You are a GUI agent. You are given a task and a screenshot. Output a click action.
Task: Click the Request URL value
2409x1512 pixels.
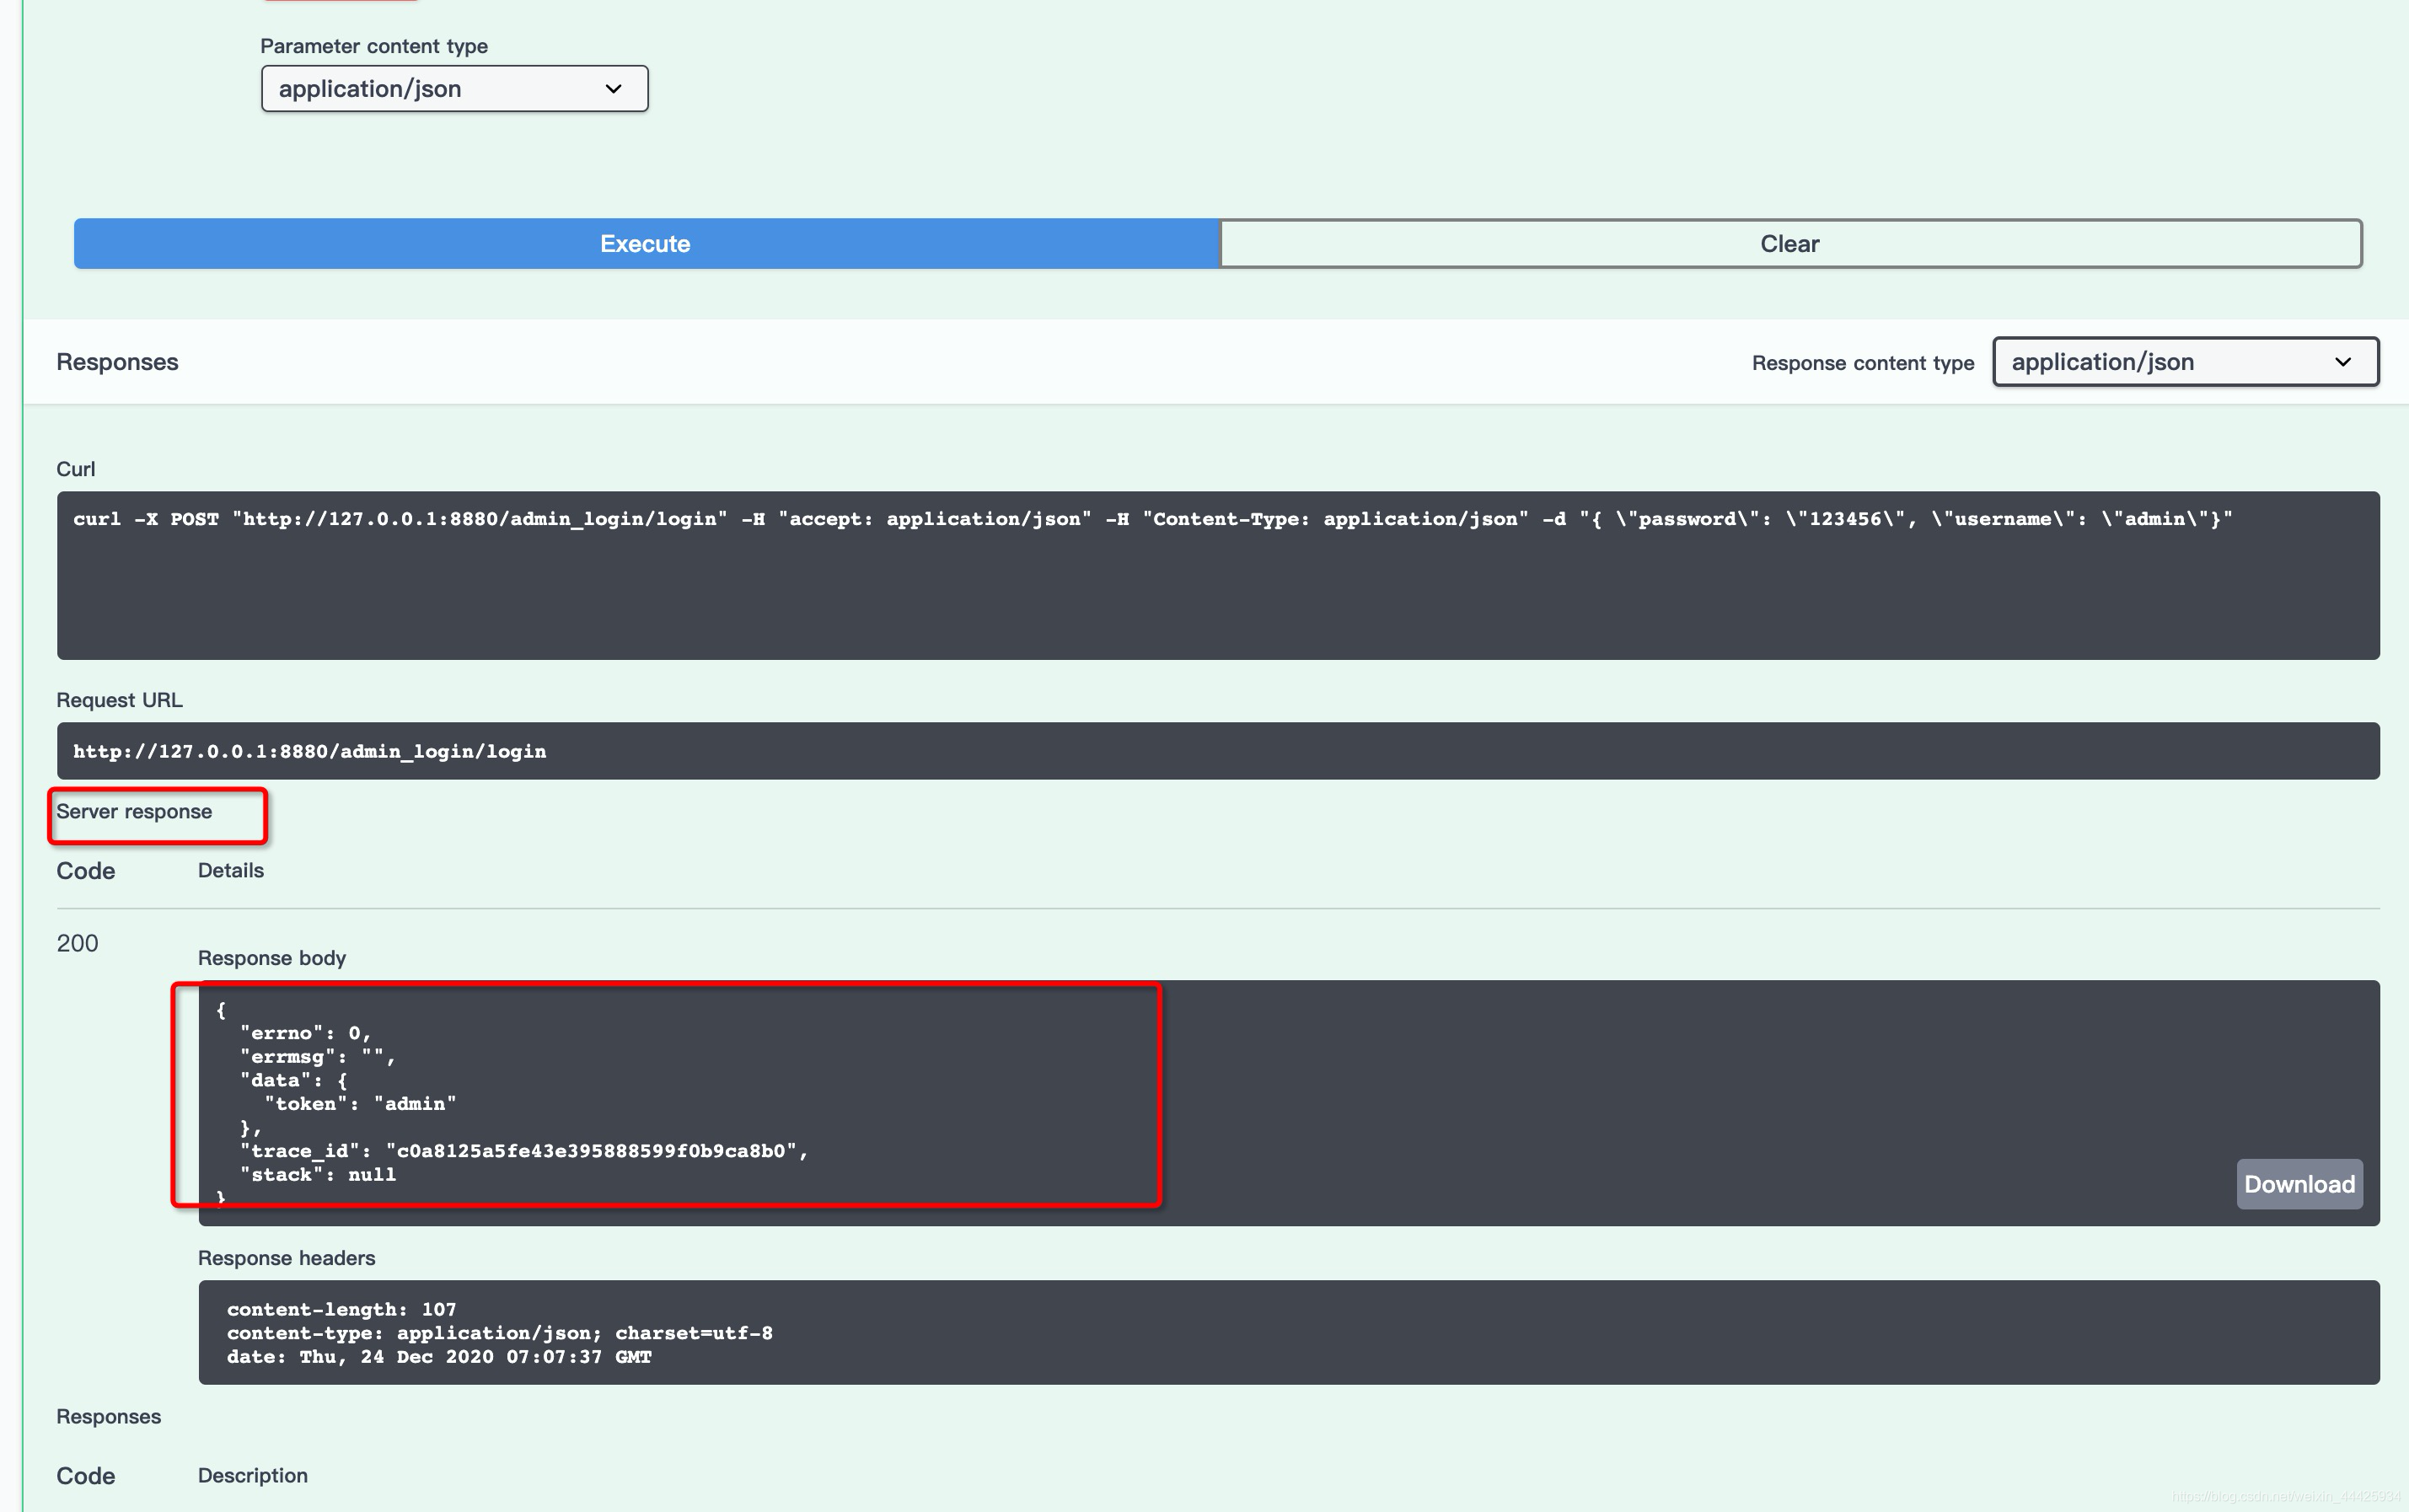tap(310, 752)
